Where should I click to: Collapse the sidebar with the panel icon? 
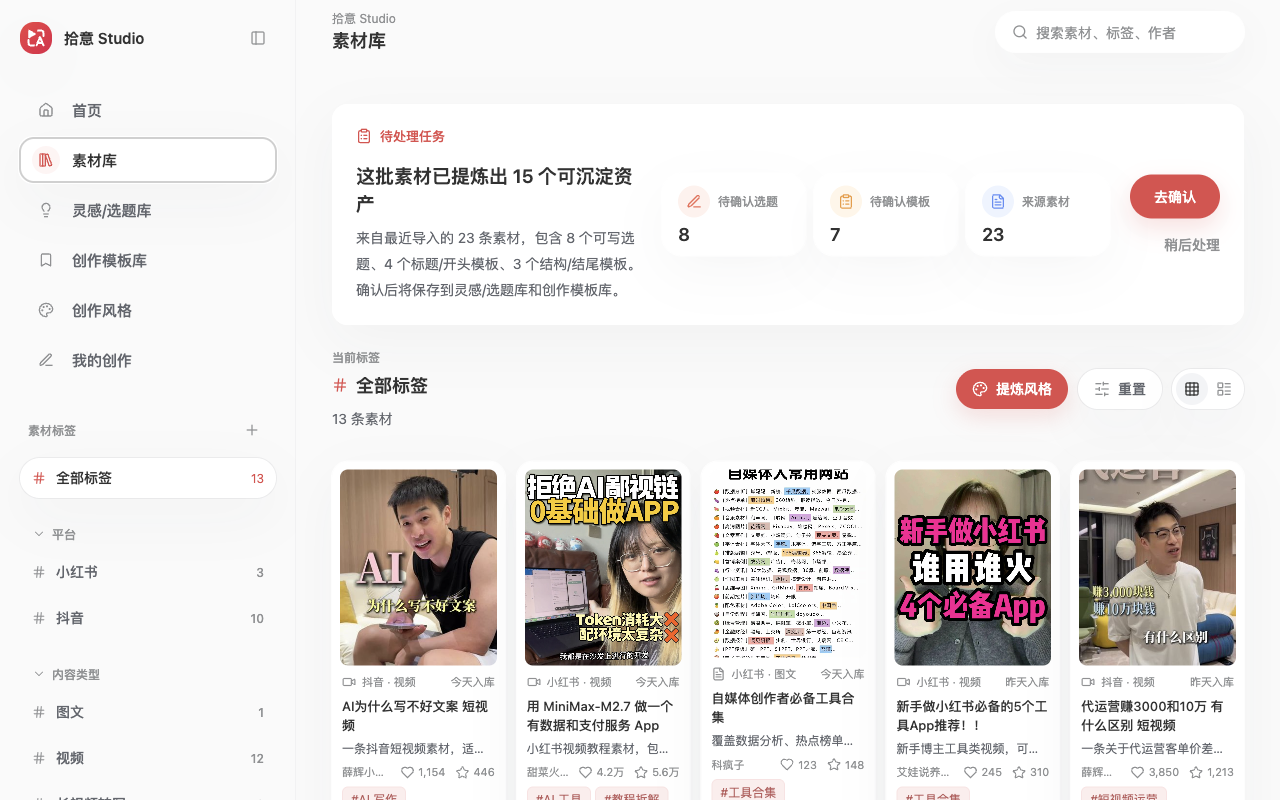coord(258,38)
